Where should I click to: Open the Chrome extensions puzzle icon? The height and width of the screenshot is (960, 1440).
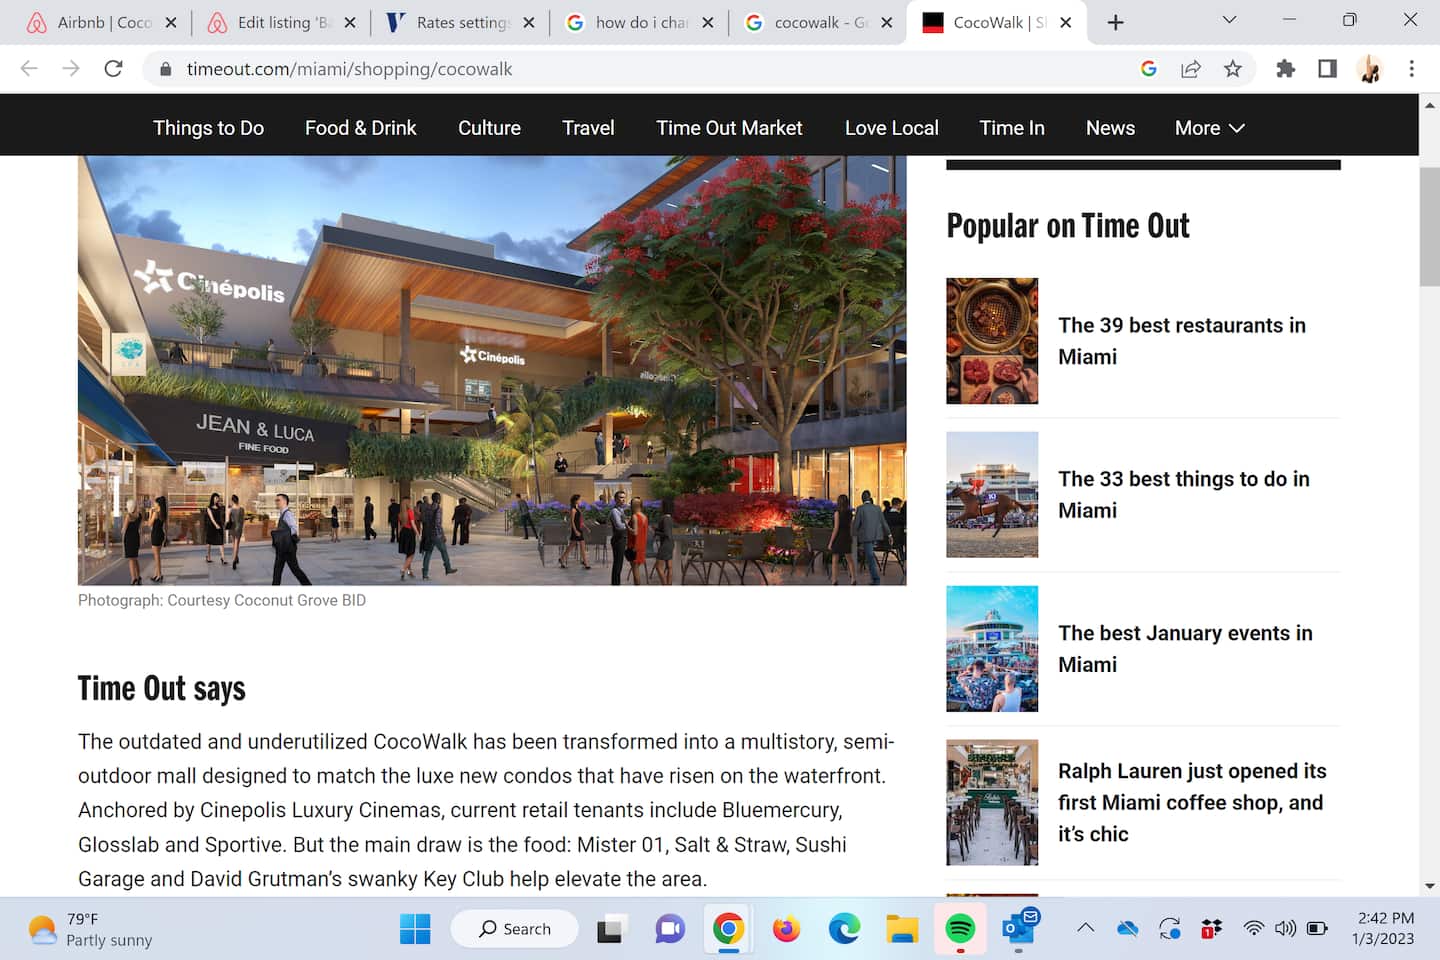[1285, 68]
